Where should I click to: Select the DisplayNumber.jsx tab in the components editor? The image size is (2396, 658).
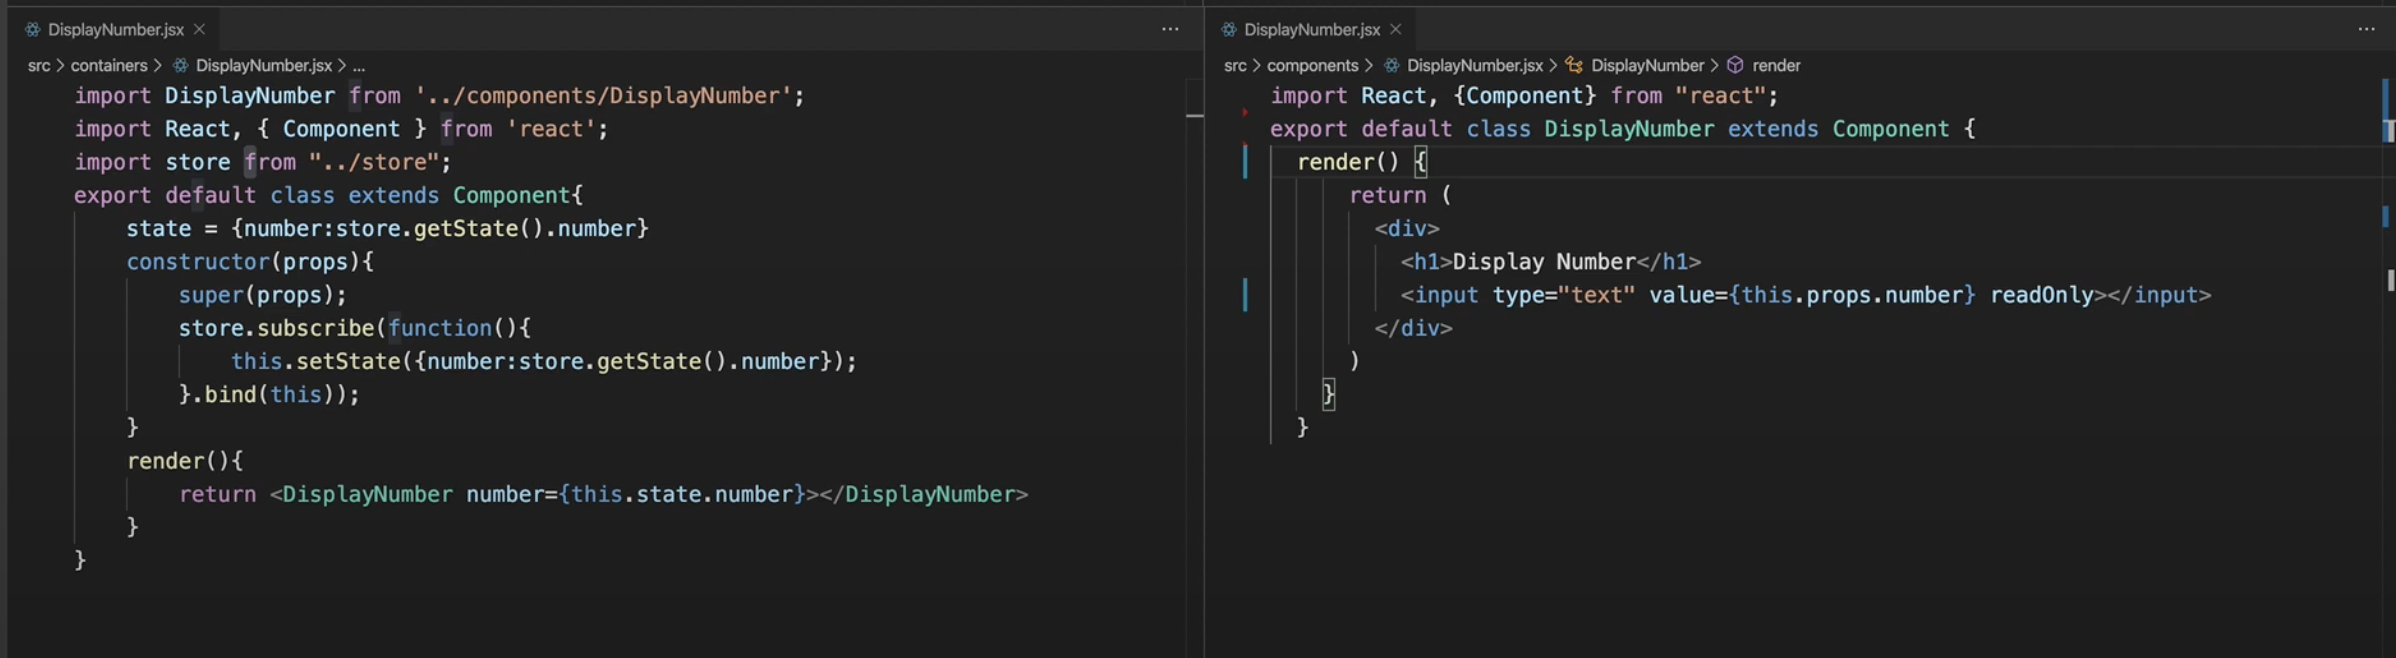[1311, 30]
